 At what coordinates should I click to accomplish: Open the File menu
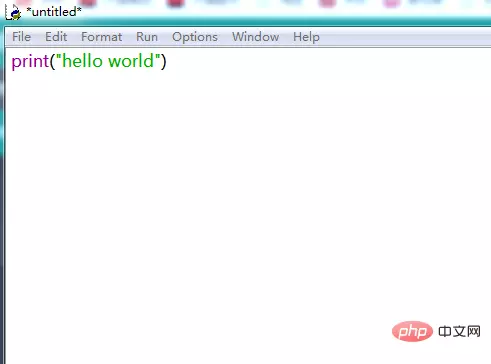point(21,37)
